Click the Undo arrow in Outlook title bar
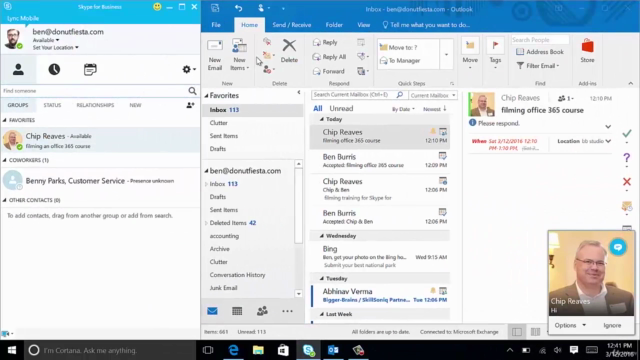The image size is (640, 360). point(239,8)
